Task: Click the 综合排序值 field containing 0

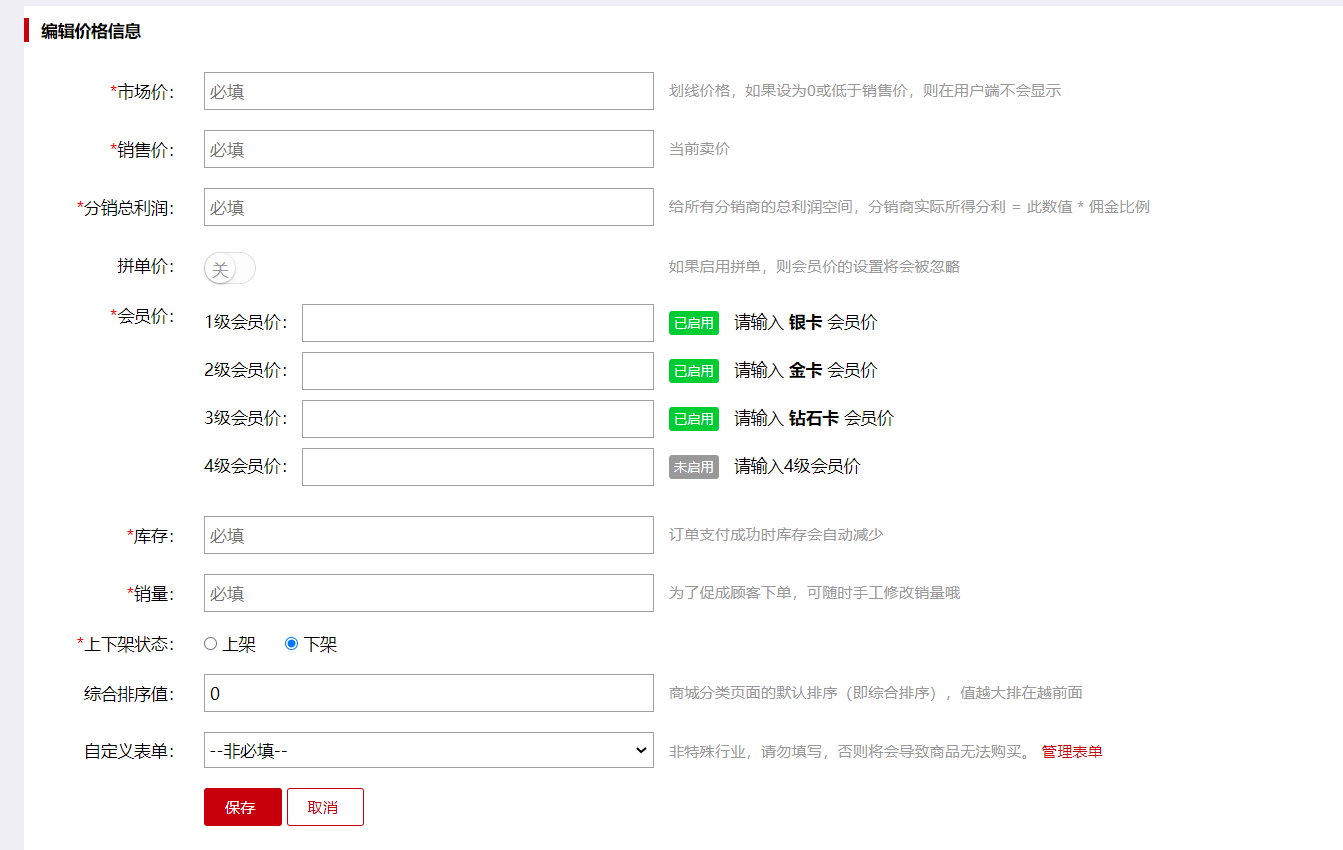Action: tap(428, 693)
